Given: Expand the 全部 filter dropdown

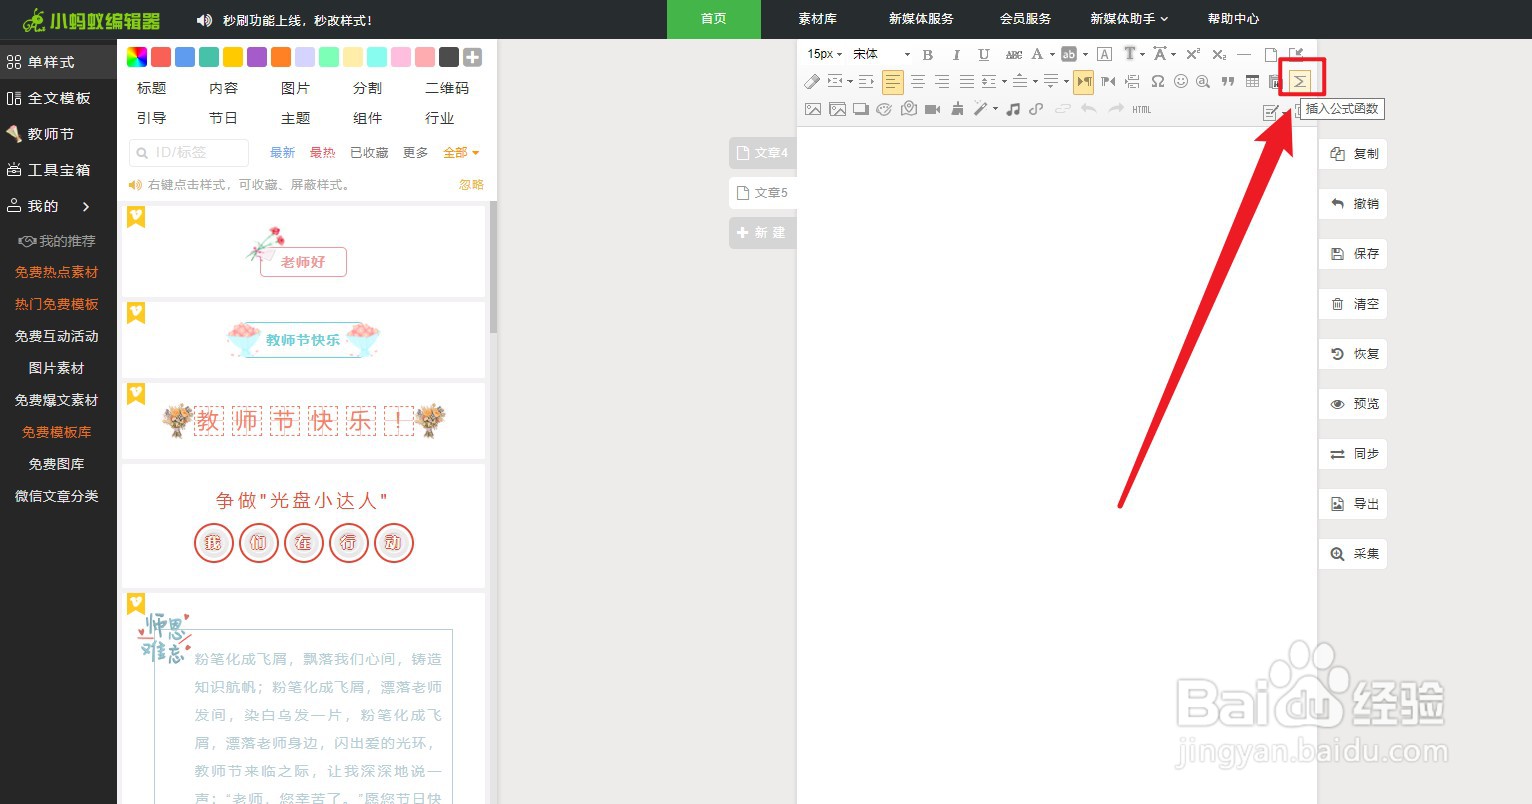Looking at the screenshot, I should click(x=455, y=152).
